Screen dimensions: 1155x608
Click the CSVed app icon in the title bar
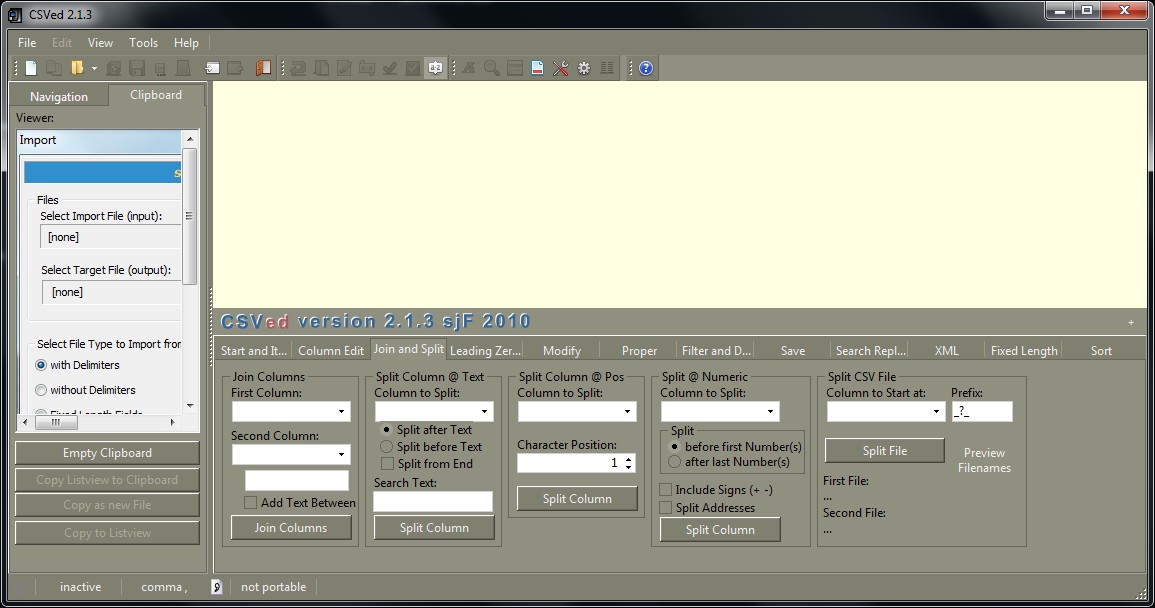click(15, 15)
